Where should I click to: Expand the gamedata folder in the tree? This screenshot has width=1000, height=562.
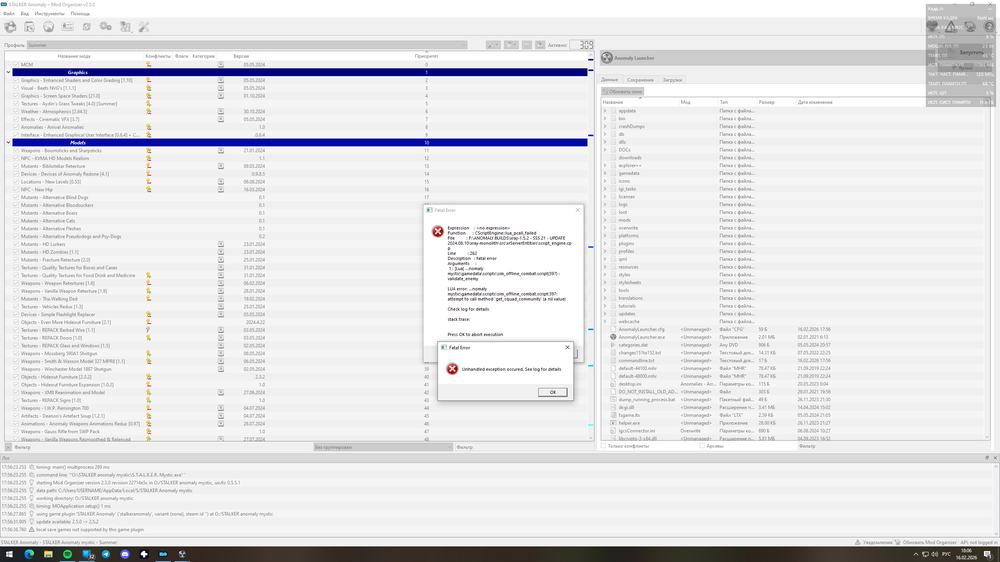click(604, 173)
